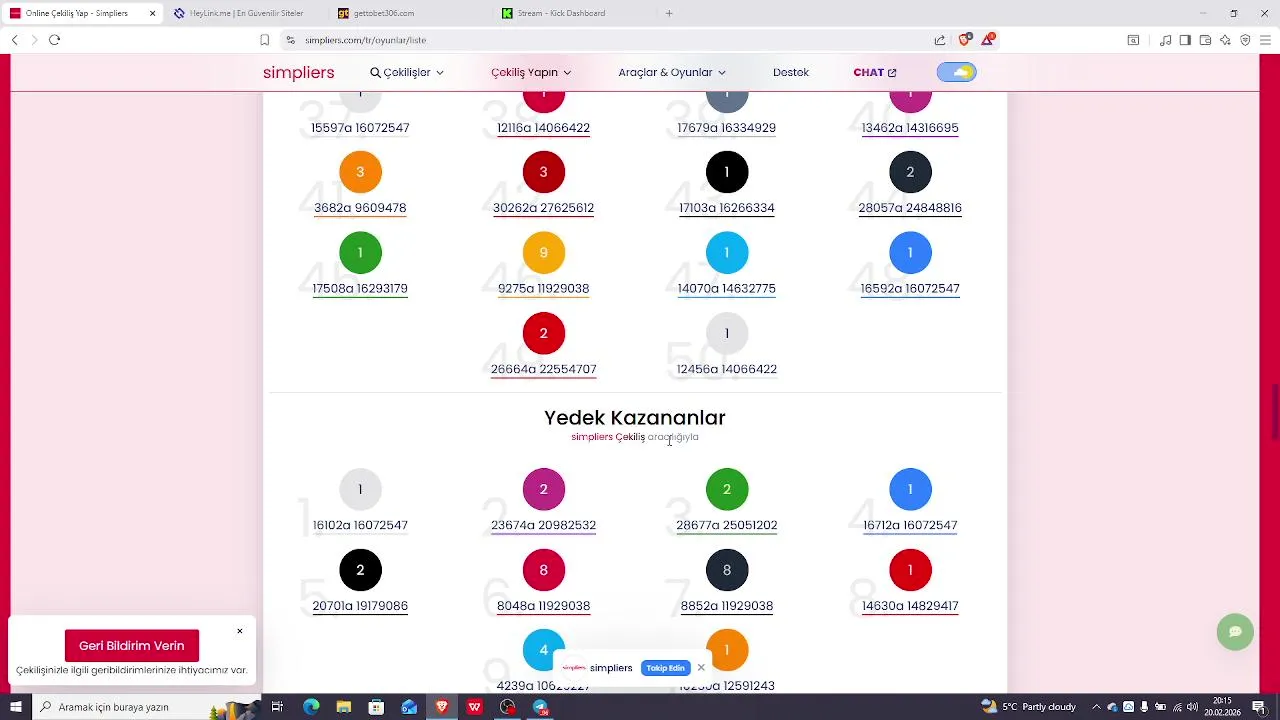Open winner link 23674a 20982532
This screenshot has width=1280, height=720.
[543, 525]
